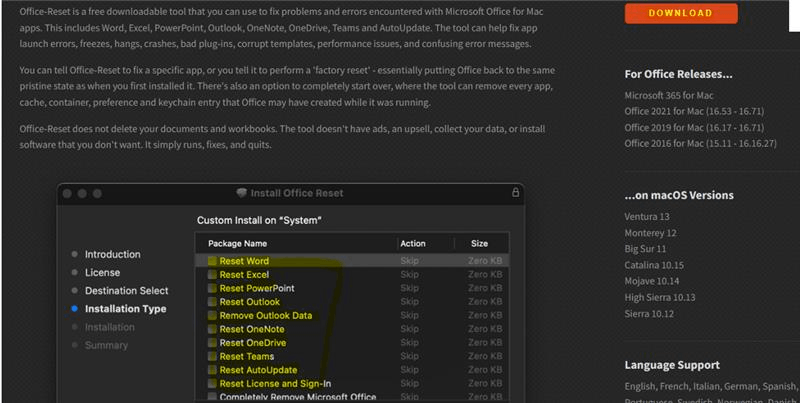Click the lock icon in installer title bar
The height and width of the screenshot is (403, 800).
[x=515, y=193]
